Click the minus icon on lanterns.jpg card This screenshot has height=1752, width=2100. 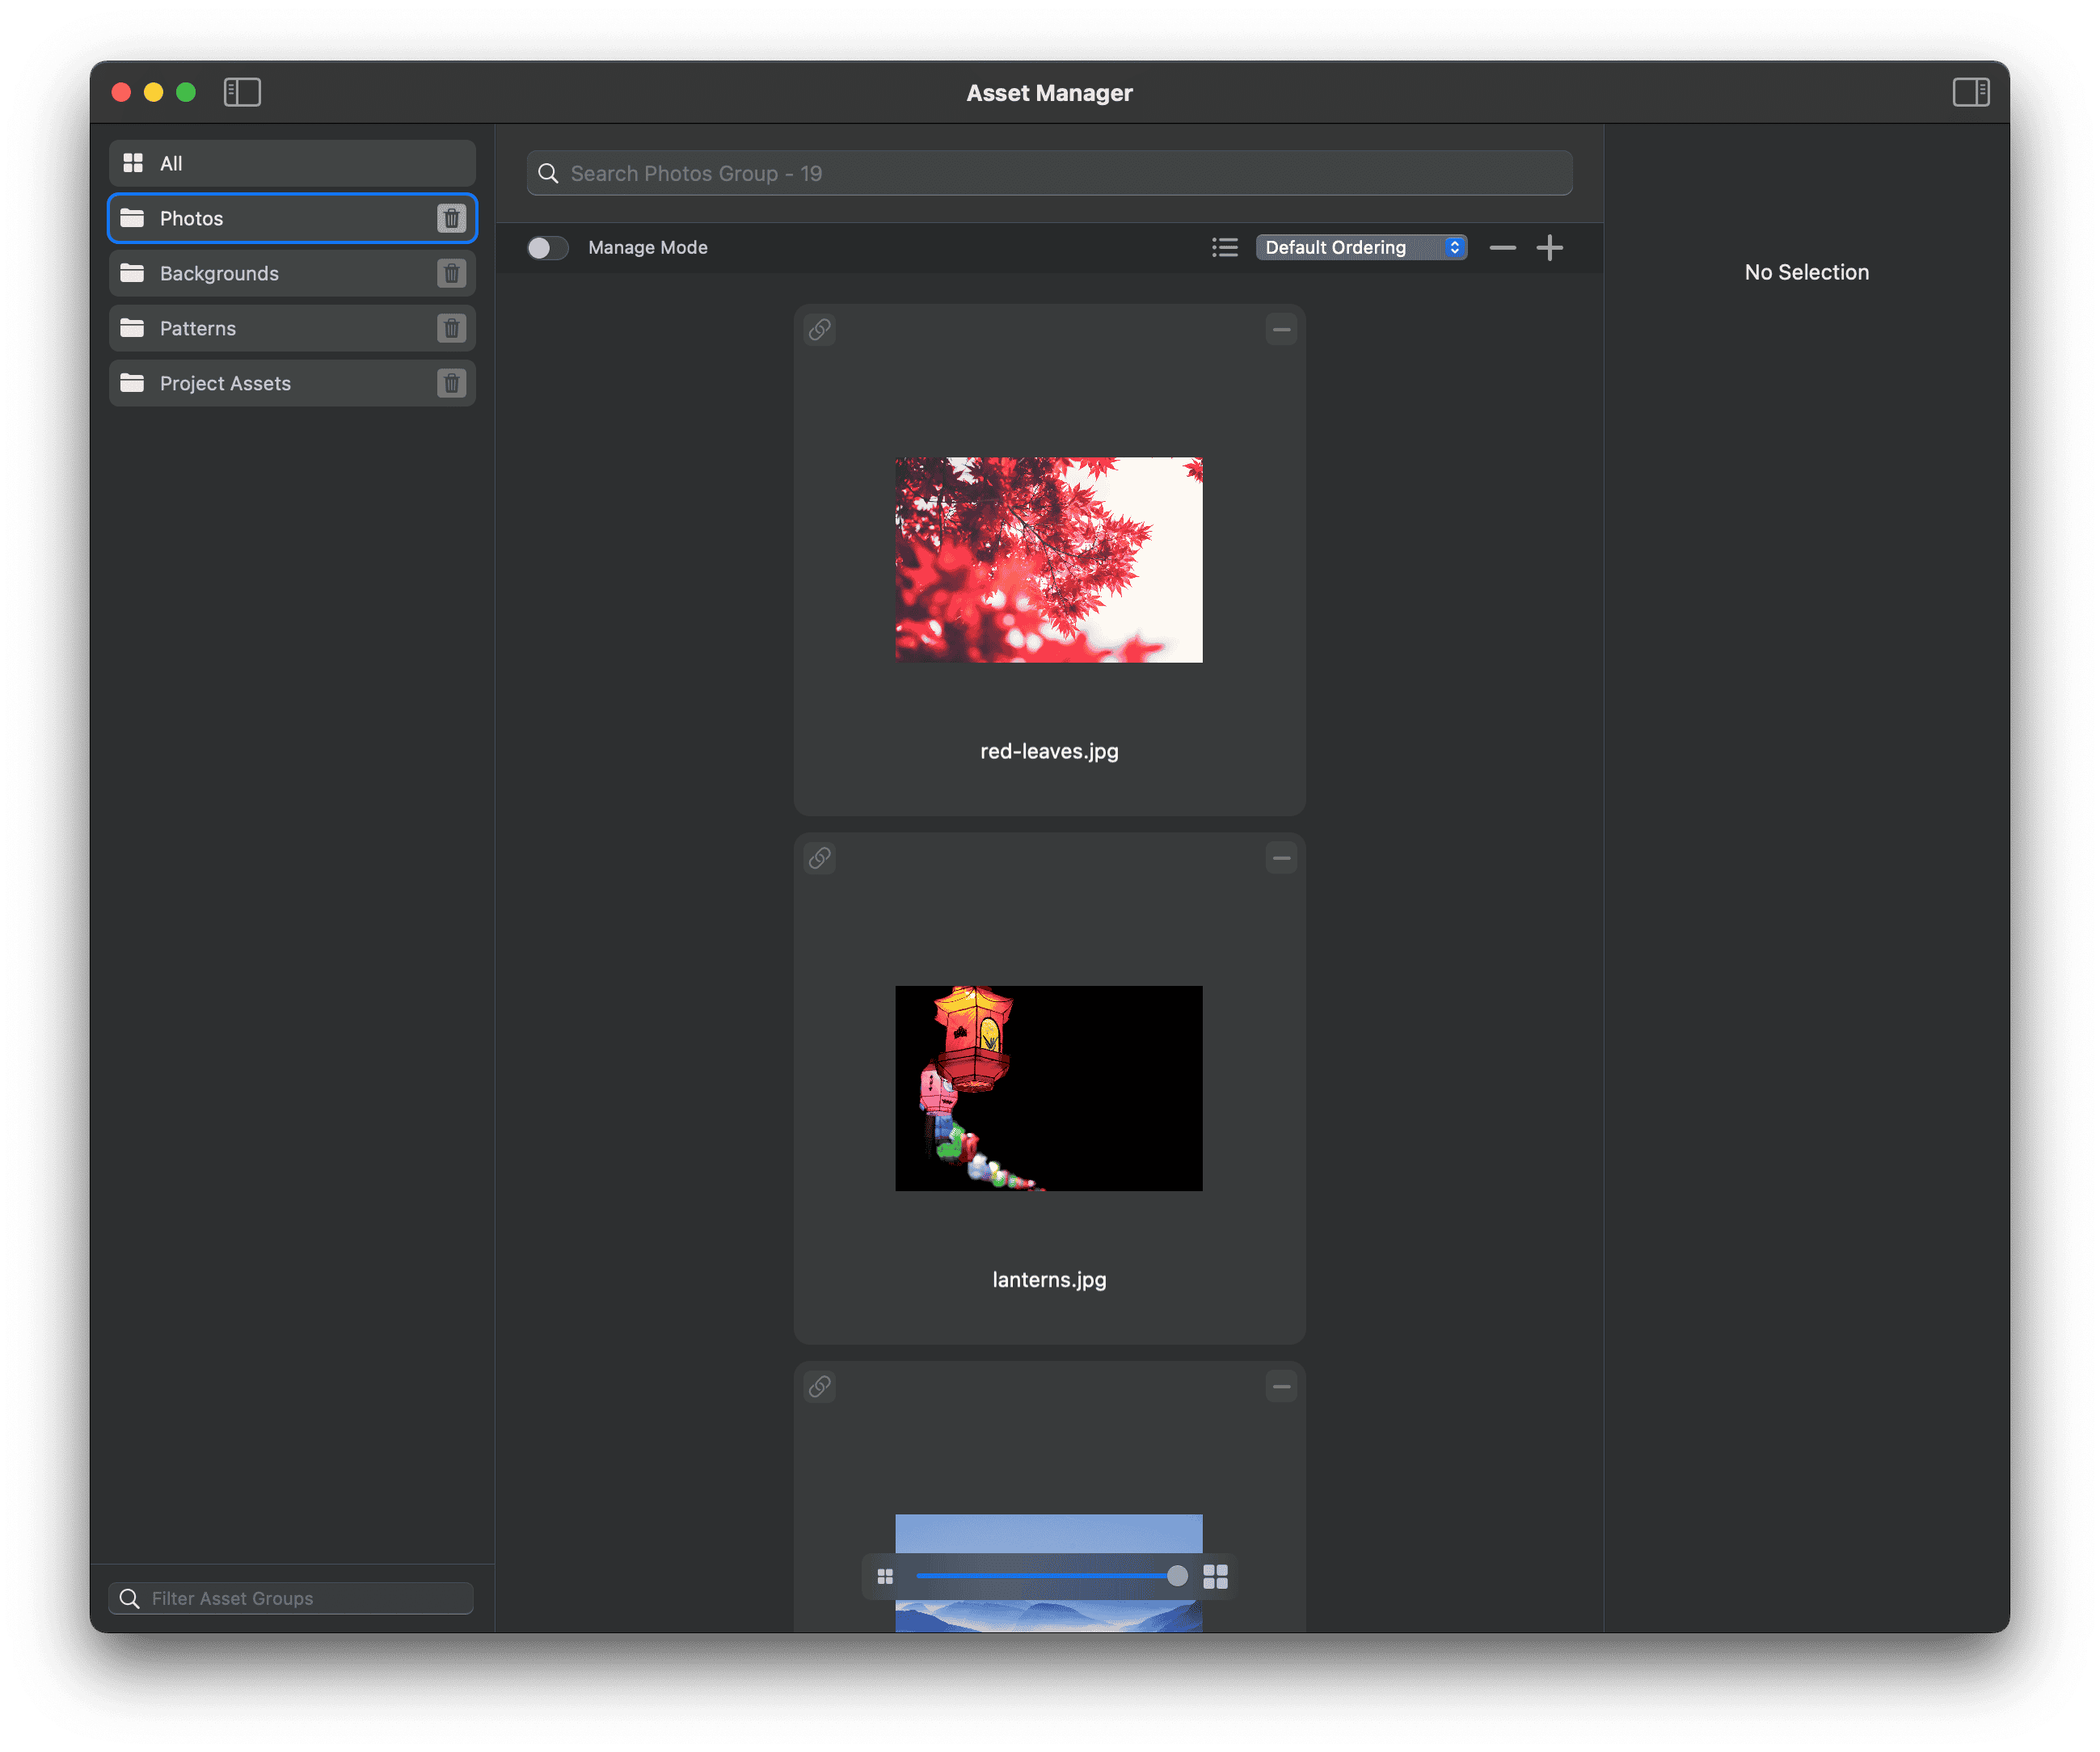1281,858
